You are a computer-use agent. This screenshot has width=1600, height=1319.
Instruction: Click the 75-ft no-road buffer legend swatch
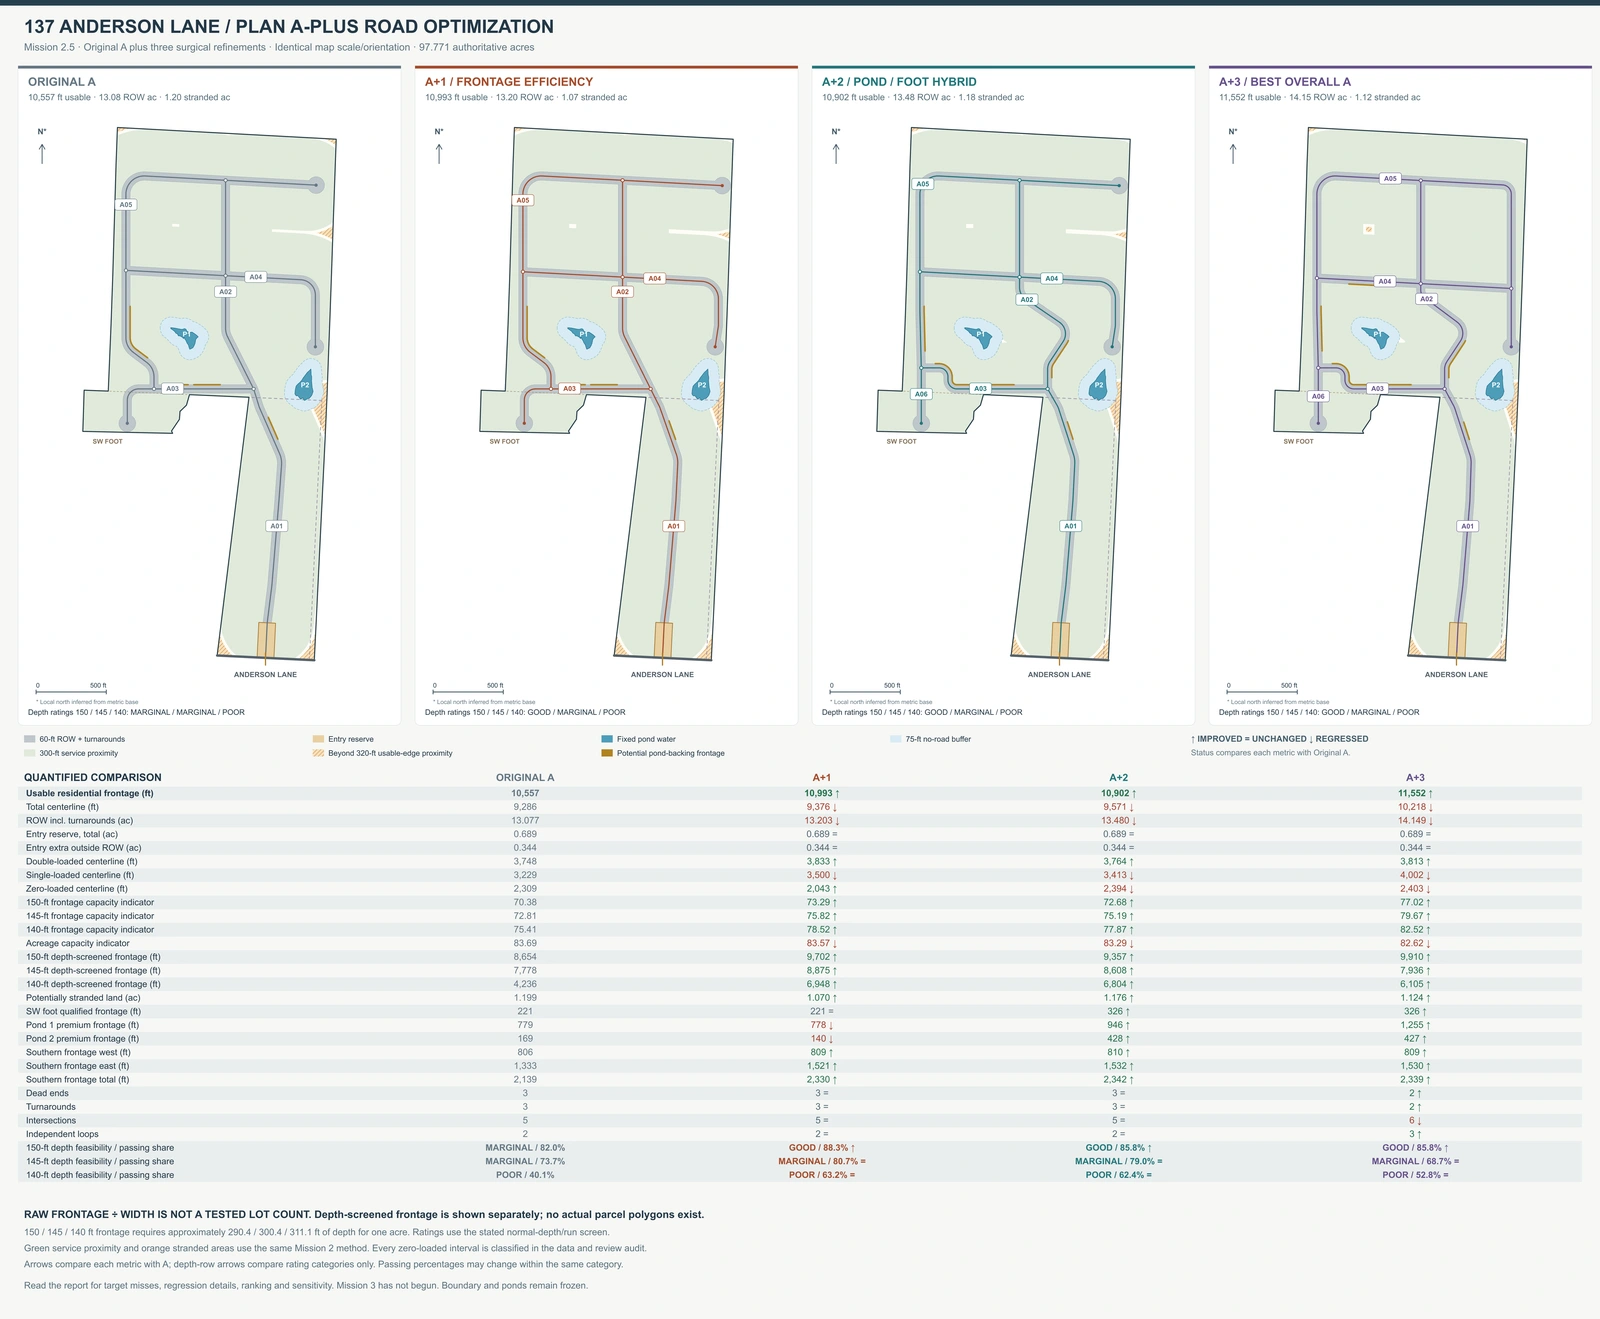pyautogui.click(x=895, y=739)
